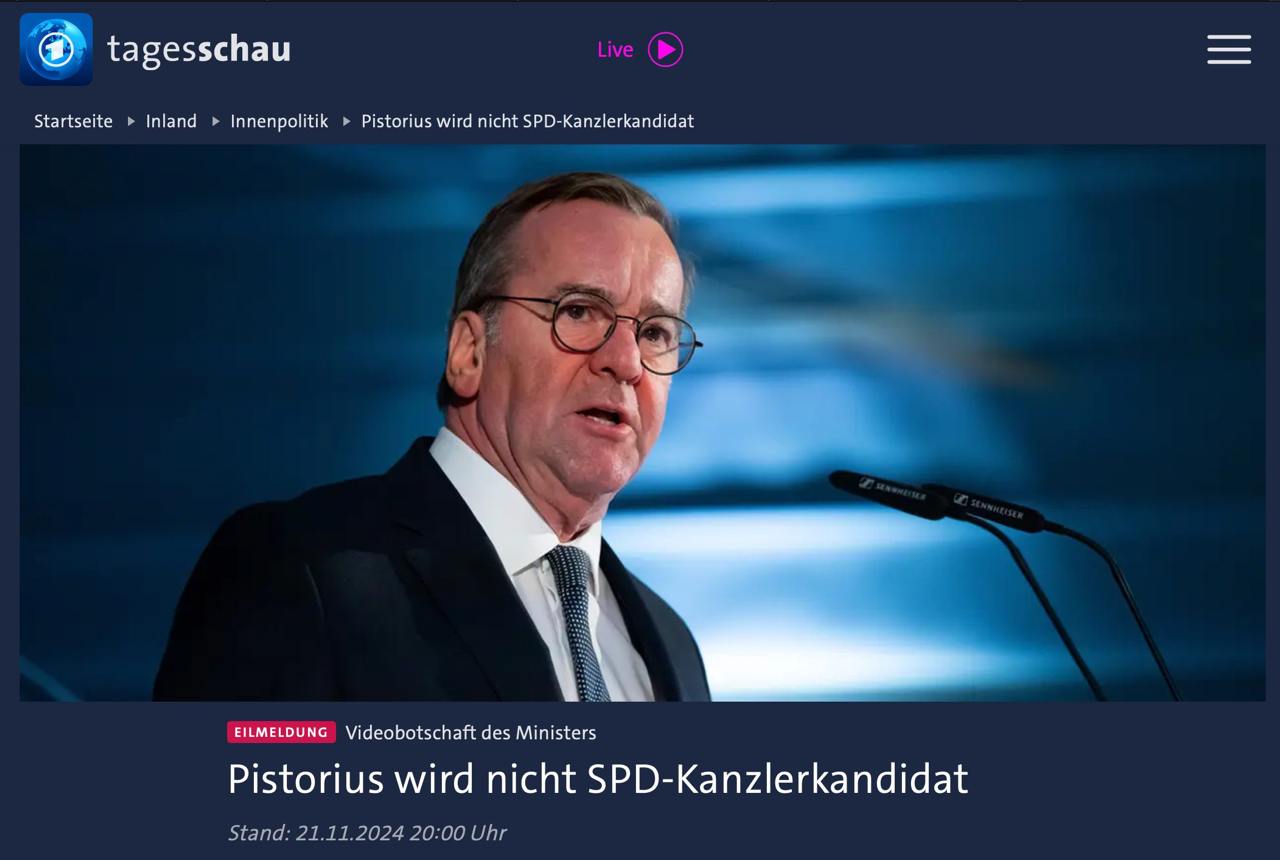Viewport: 1280px width, 860px height.
Task: Click the tagesschau wordmark text
Action: pyautogui.click(x=199, y=49)
